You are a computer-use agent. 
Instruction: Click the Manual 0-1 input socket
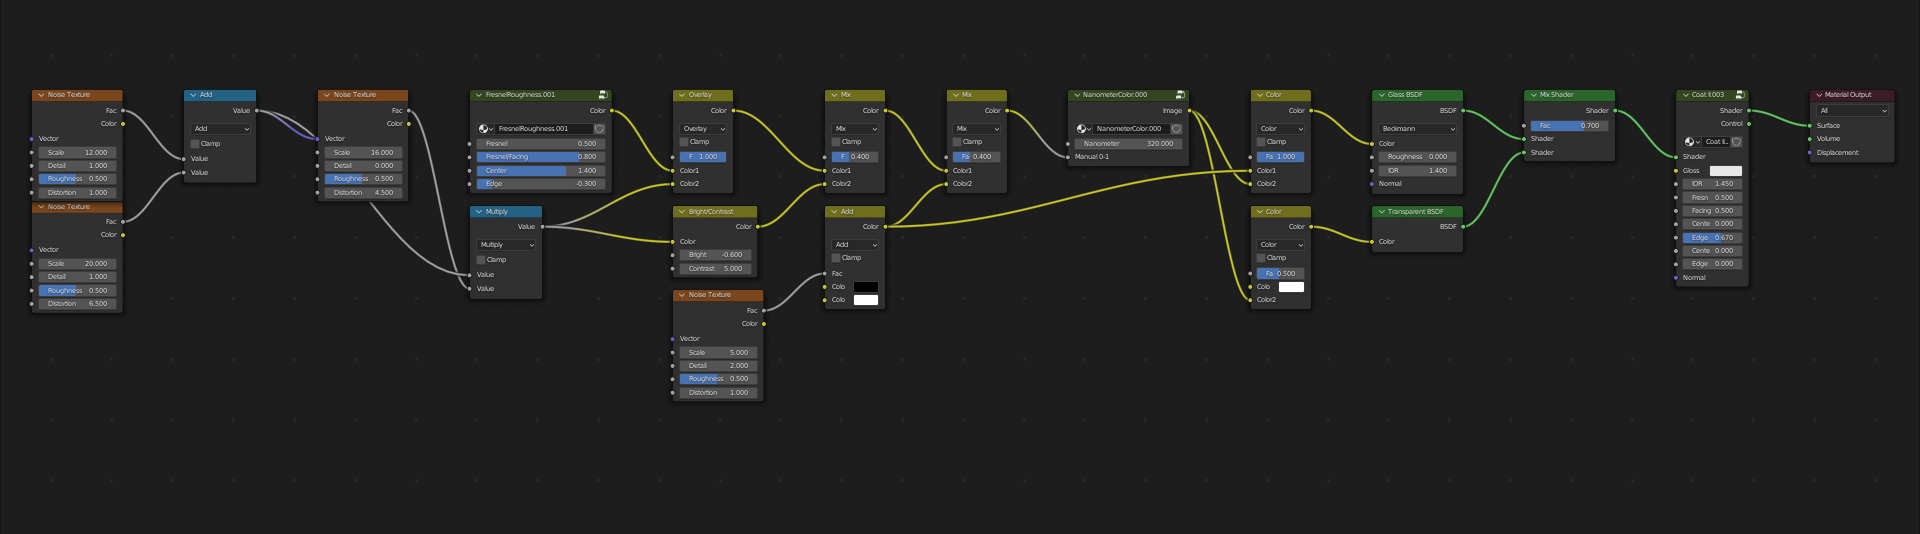[x=1068, y=157]
